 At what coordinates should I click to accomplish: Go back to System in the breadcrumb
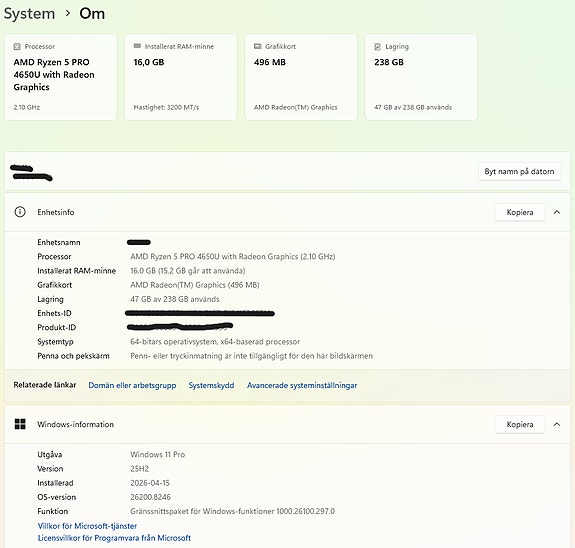[29, 14]
